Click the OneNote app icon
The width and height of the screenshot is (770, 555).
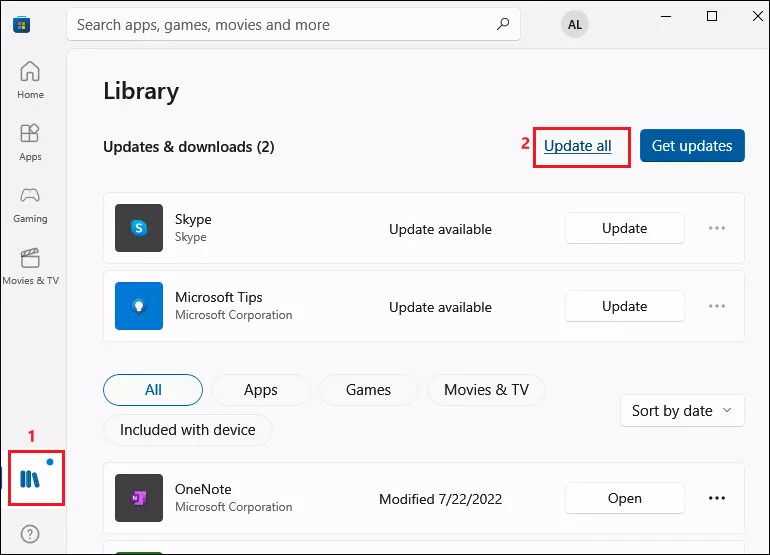click(x=139, y=498)
